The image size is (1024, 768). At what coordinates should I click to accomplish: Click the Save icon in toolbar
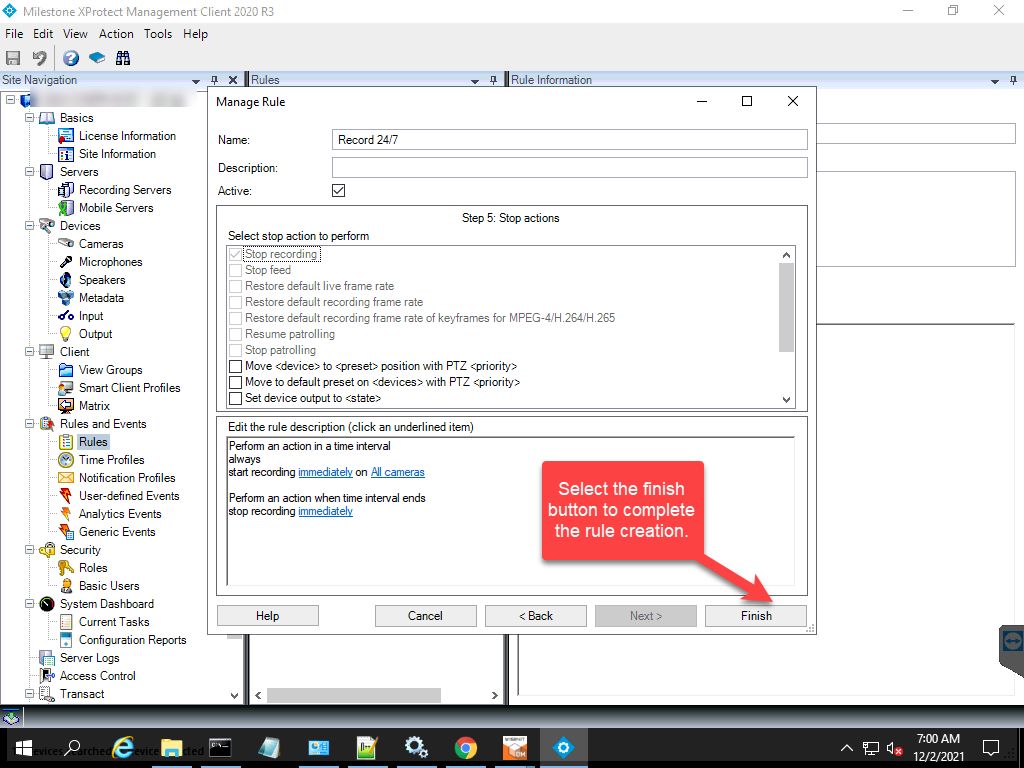(13, 58)
